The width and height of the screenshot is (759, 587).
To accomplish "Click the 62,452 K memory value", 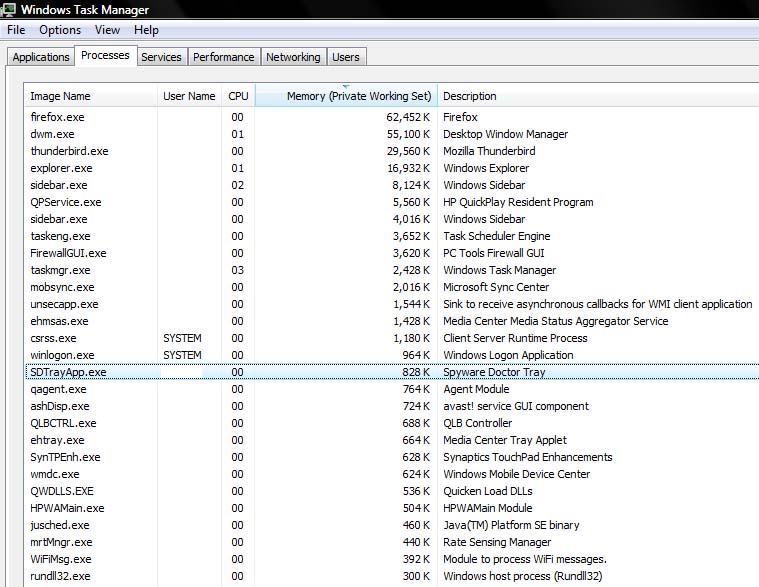I will pos(408,117).
